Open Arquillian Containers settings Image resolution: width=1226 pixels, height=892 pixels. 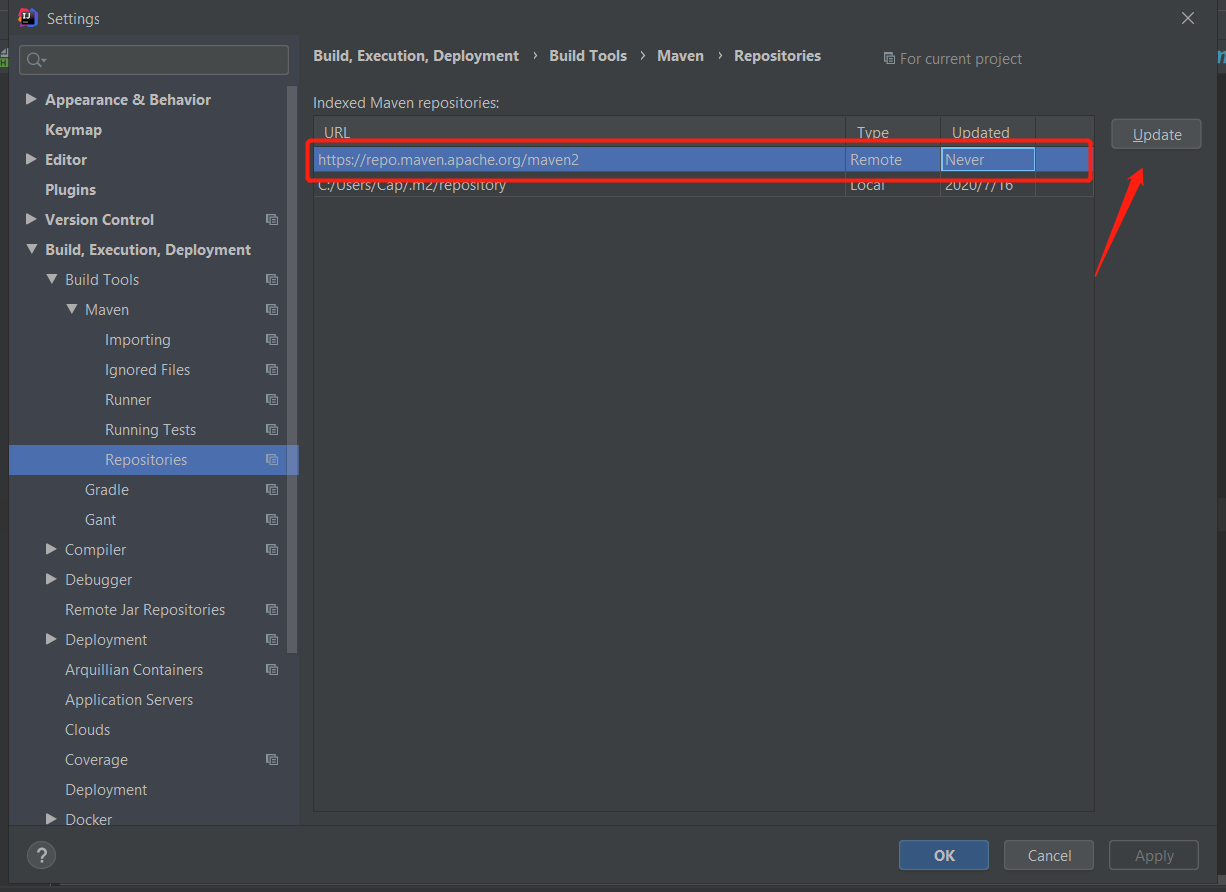(x=134, y=670)
